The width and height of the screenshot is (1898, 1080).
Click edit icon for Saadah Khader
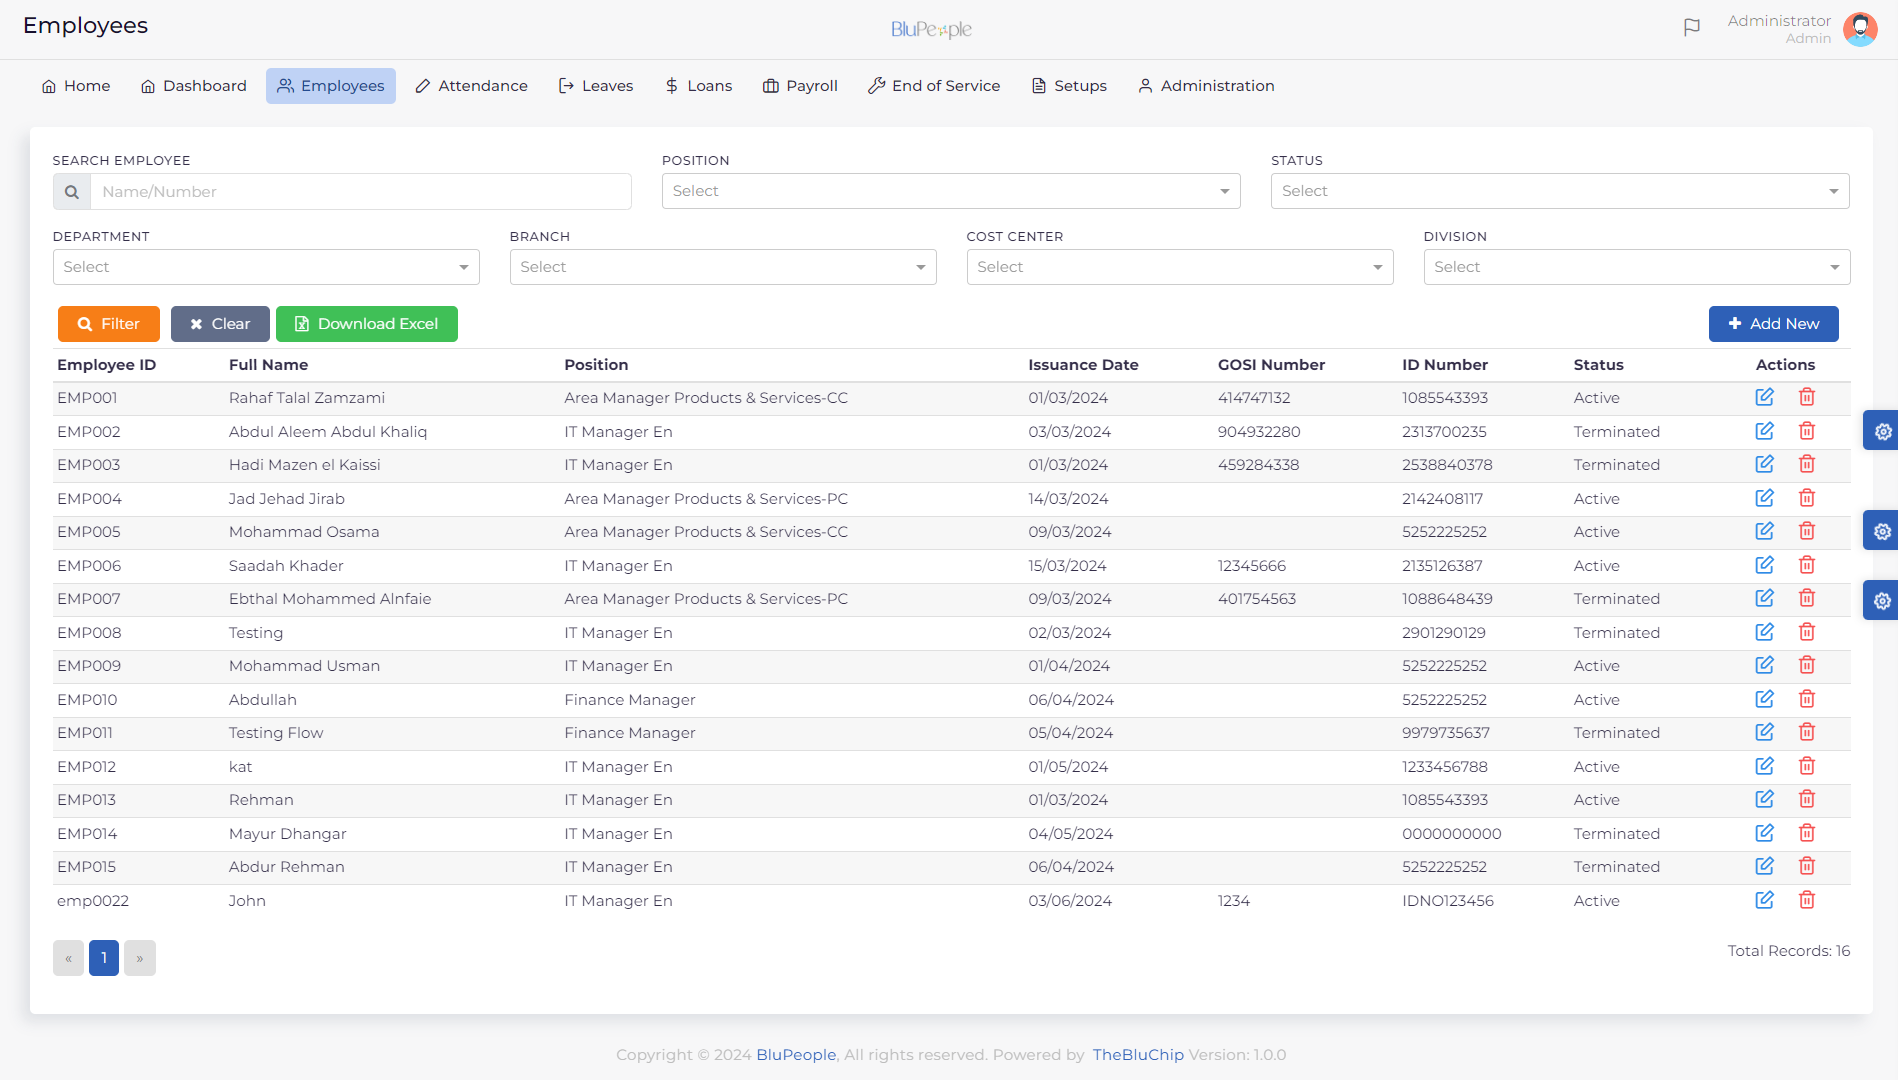pos(1764,565)
